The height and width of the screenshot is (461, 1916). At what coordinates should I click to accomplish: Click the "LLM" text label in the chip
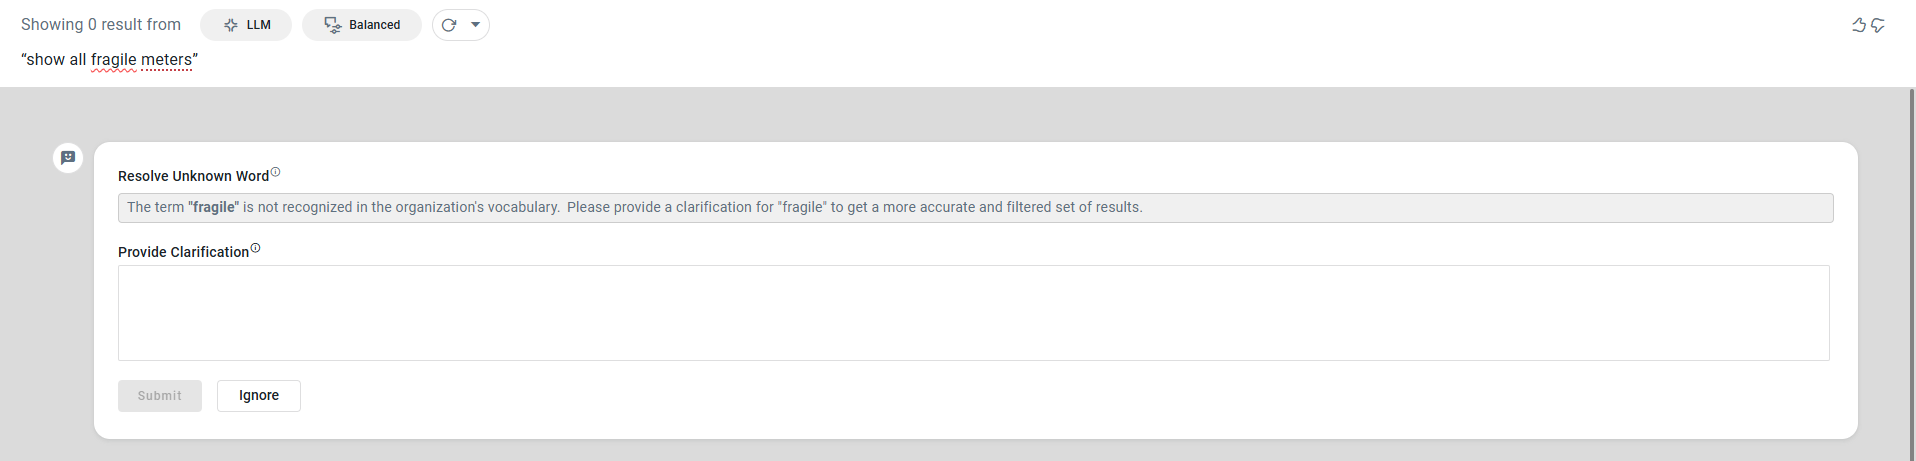259,25
